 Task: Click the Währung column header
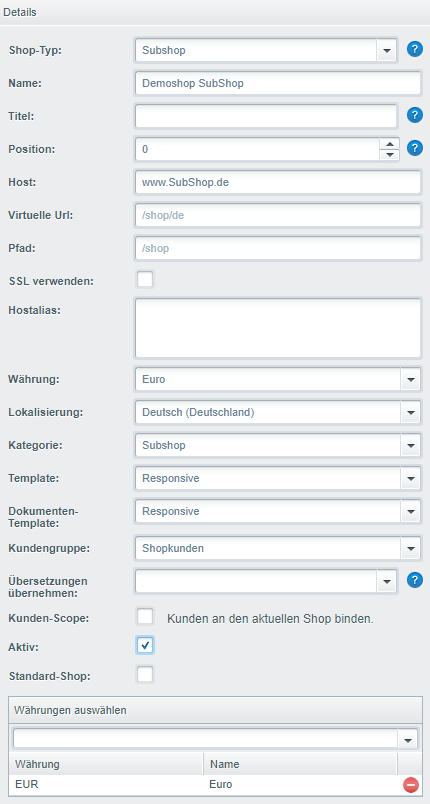pos(106,764)
